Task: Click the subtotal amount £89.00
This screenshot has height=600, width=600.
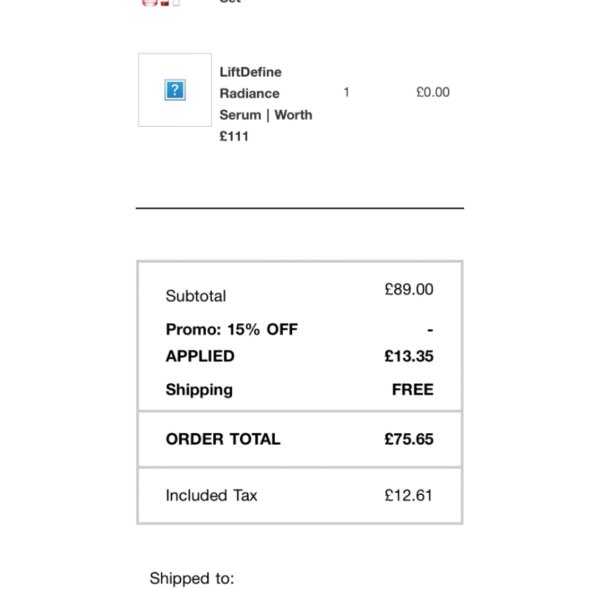Action: tap(409, 290)
